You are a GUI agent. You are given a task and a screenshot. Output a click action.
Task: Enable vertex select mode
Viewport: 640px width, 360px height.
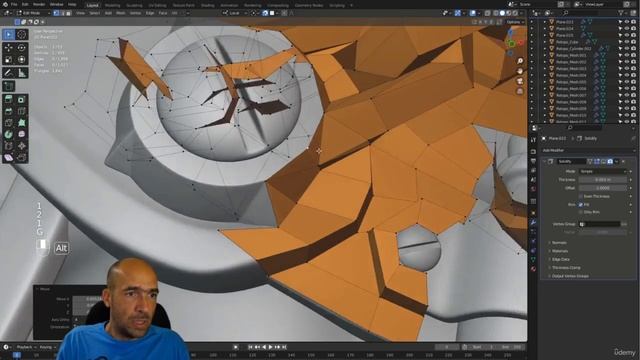[x=56, y=13]
